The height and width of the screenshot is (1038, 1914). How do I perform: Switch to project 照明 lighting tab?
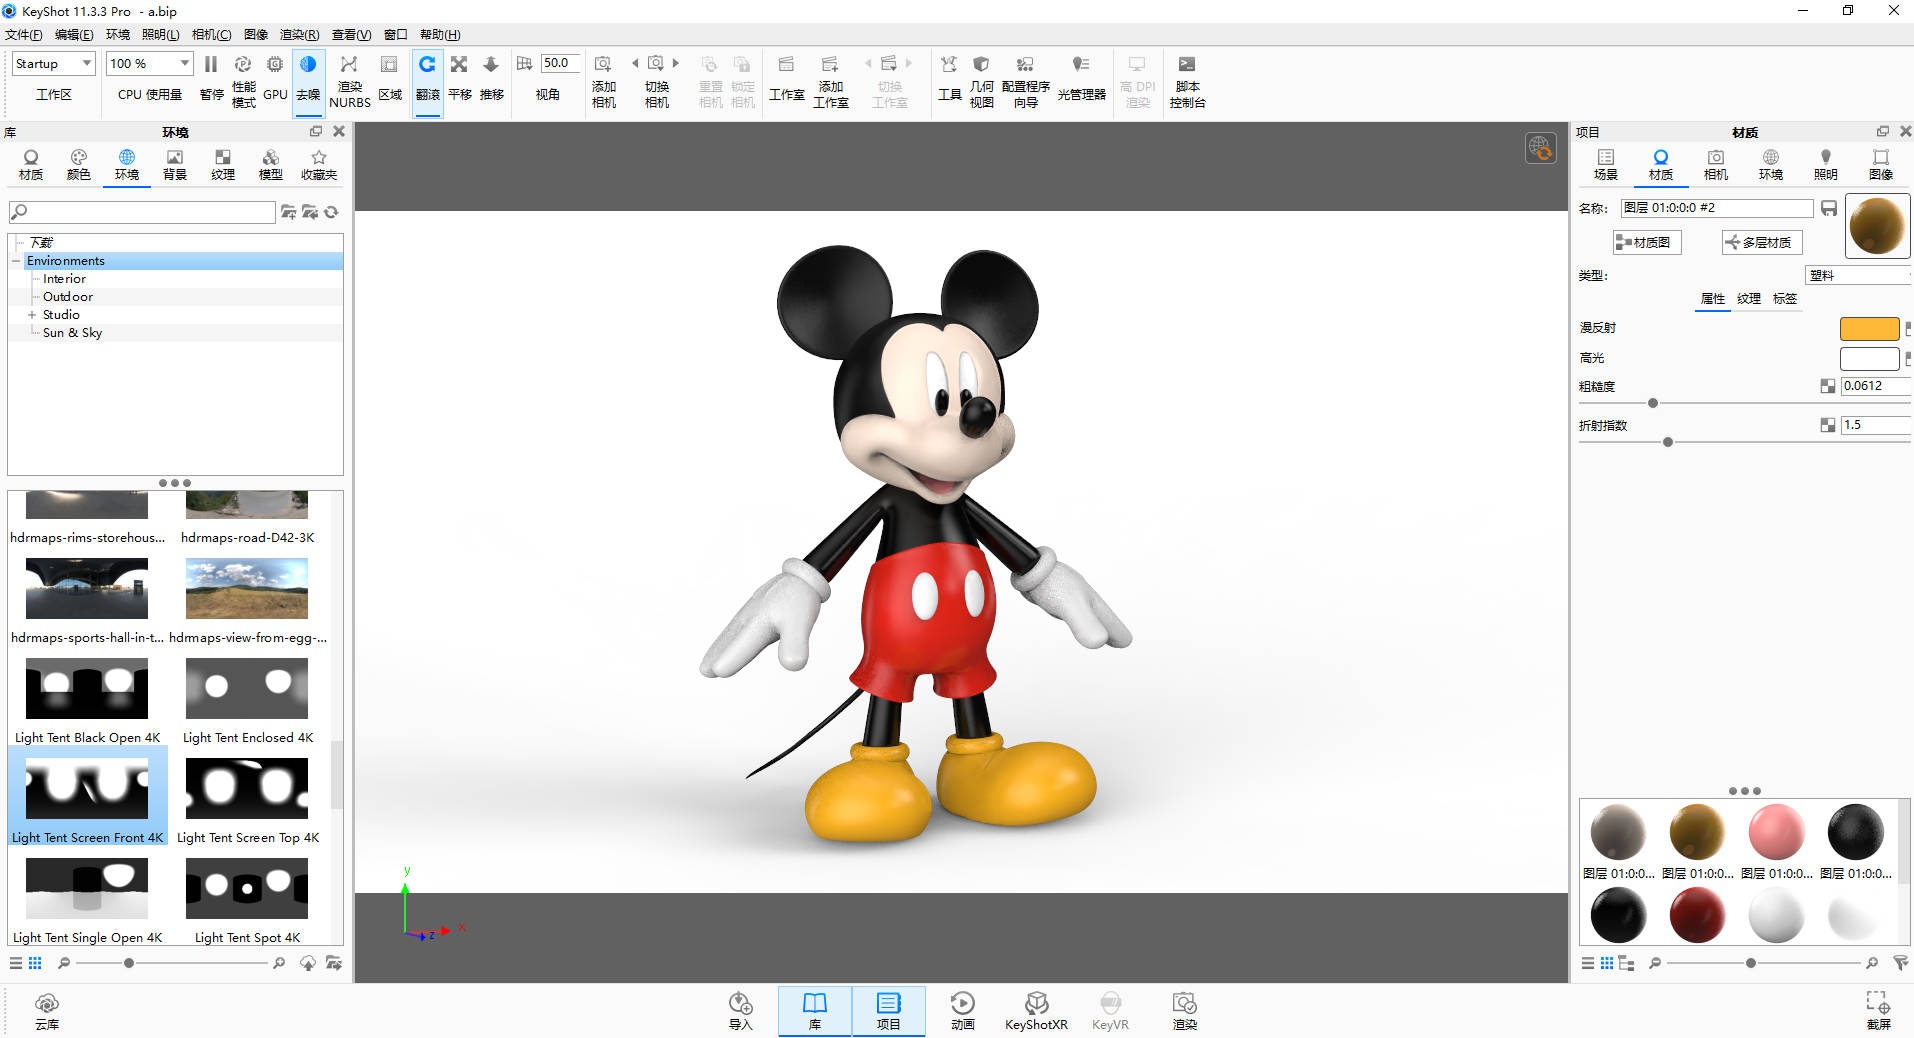[1825, 165]
